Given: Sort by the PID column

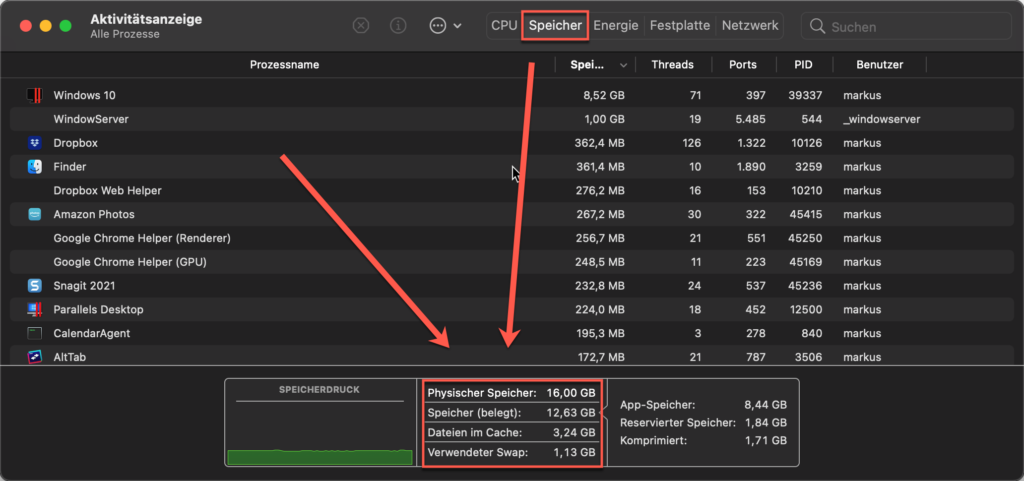Looking at the screenshot, I should 803,65.
